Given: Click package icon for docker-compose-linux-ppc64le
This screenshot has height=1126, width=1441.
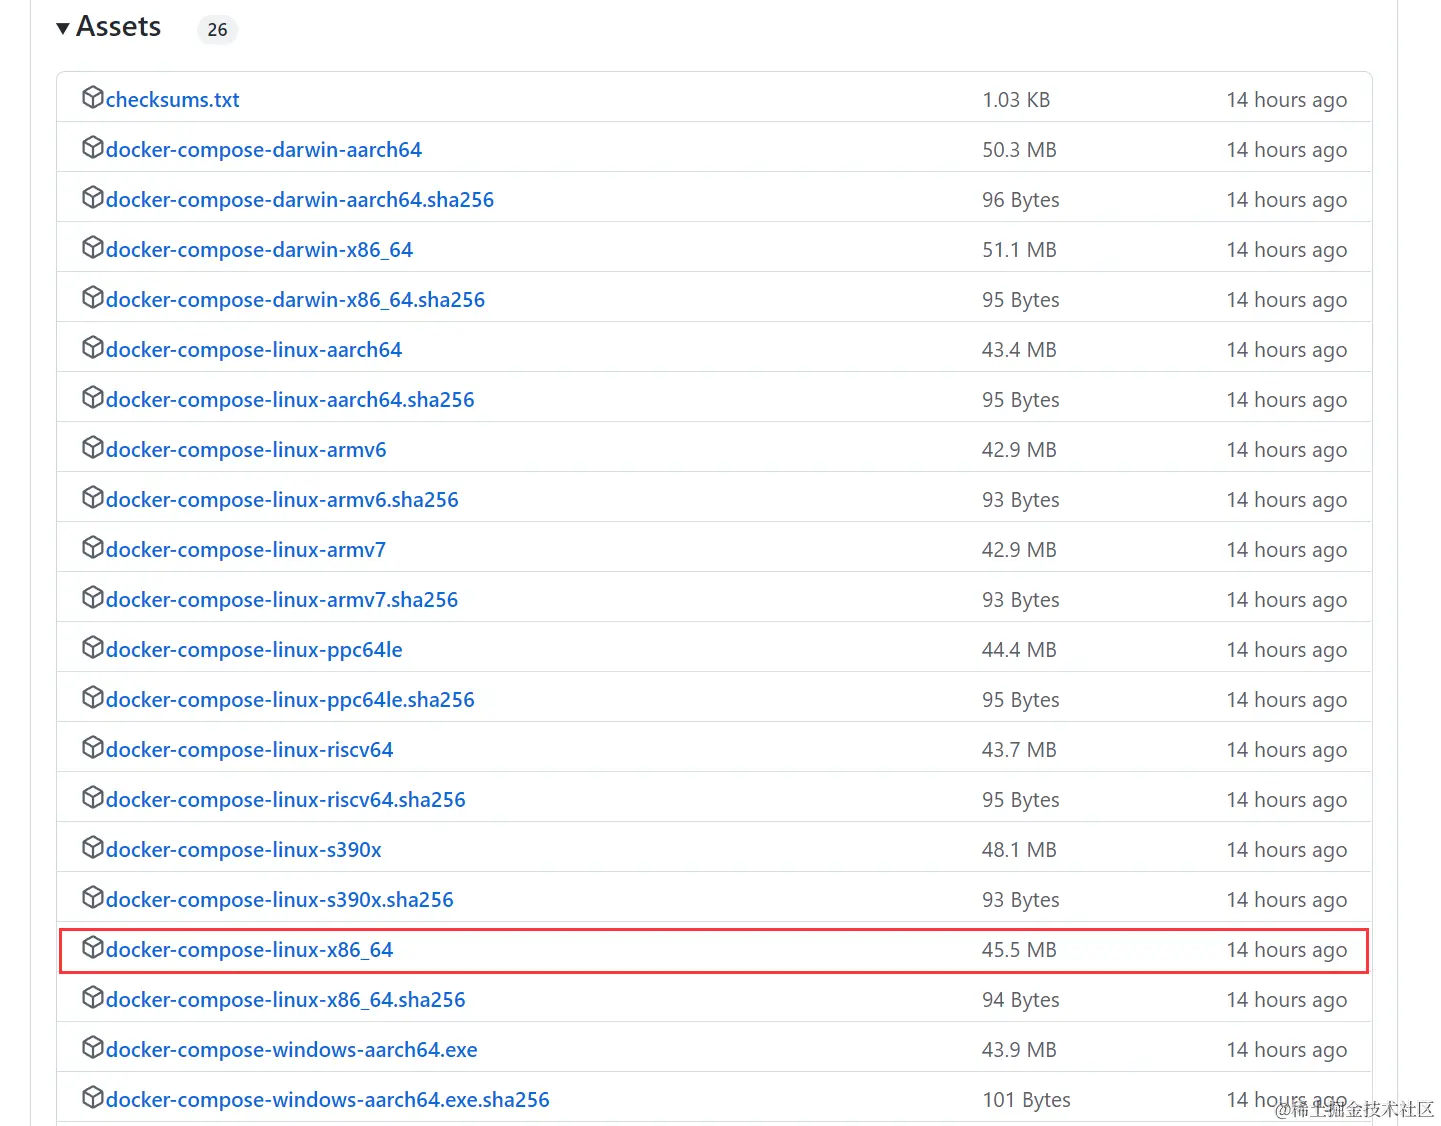Looking at the screenshot, I should (93, 647).
